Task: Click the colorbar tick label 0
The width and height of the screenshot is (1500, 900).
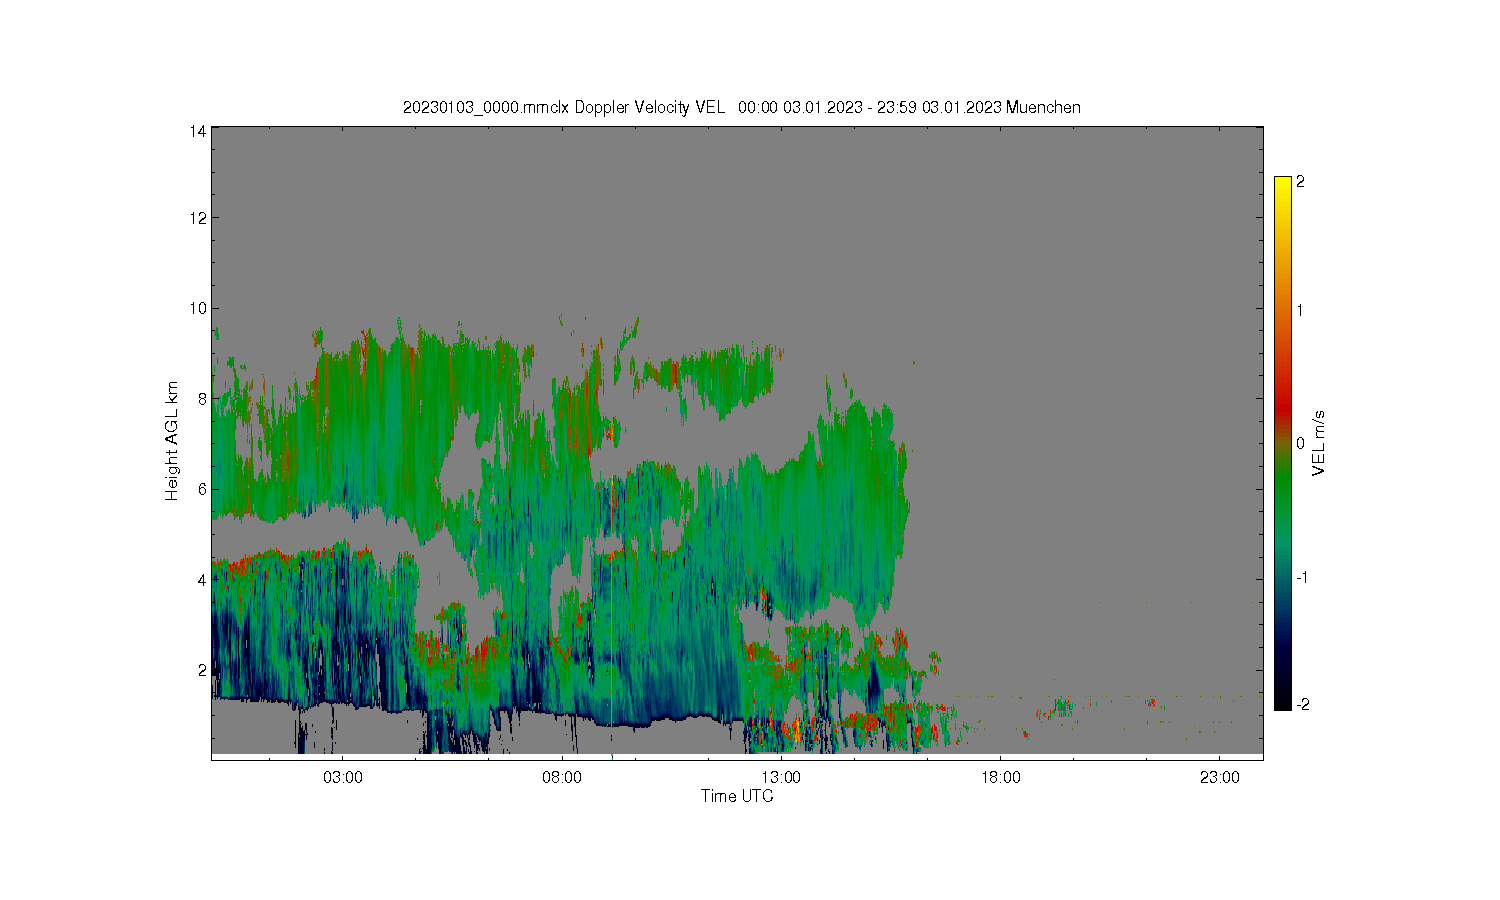Action: [x=1300, y=444]
